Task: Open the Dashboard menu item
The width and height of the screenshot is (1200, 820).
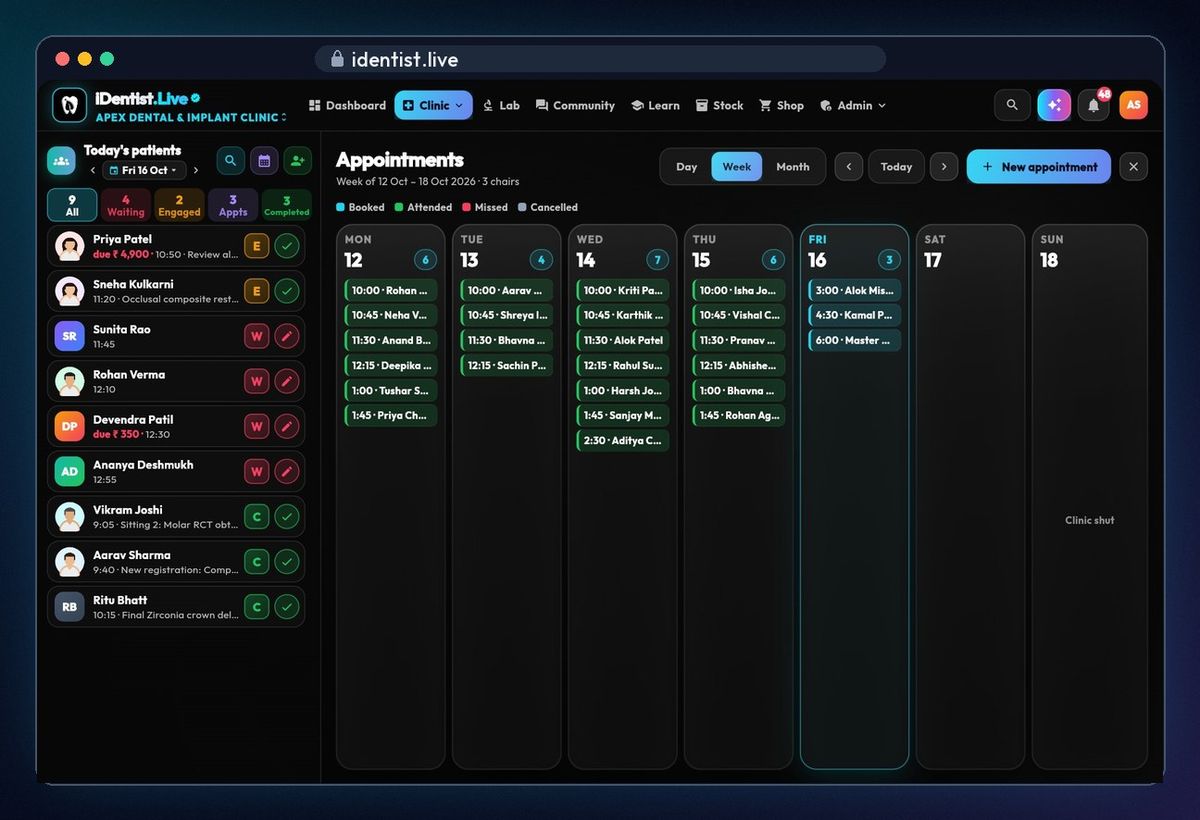Action: pos(347,105)
